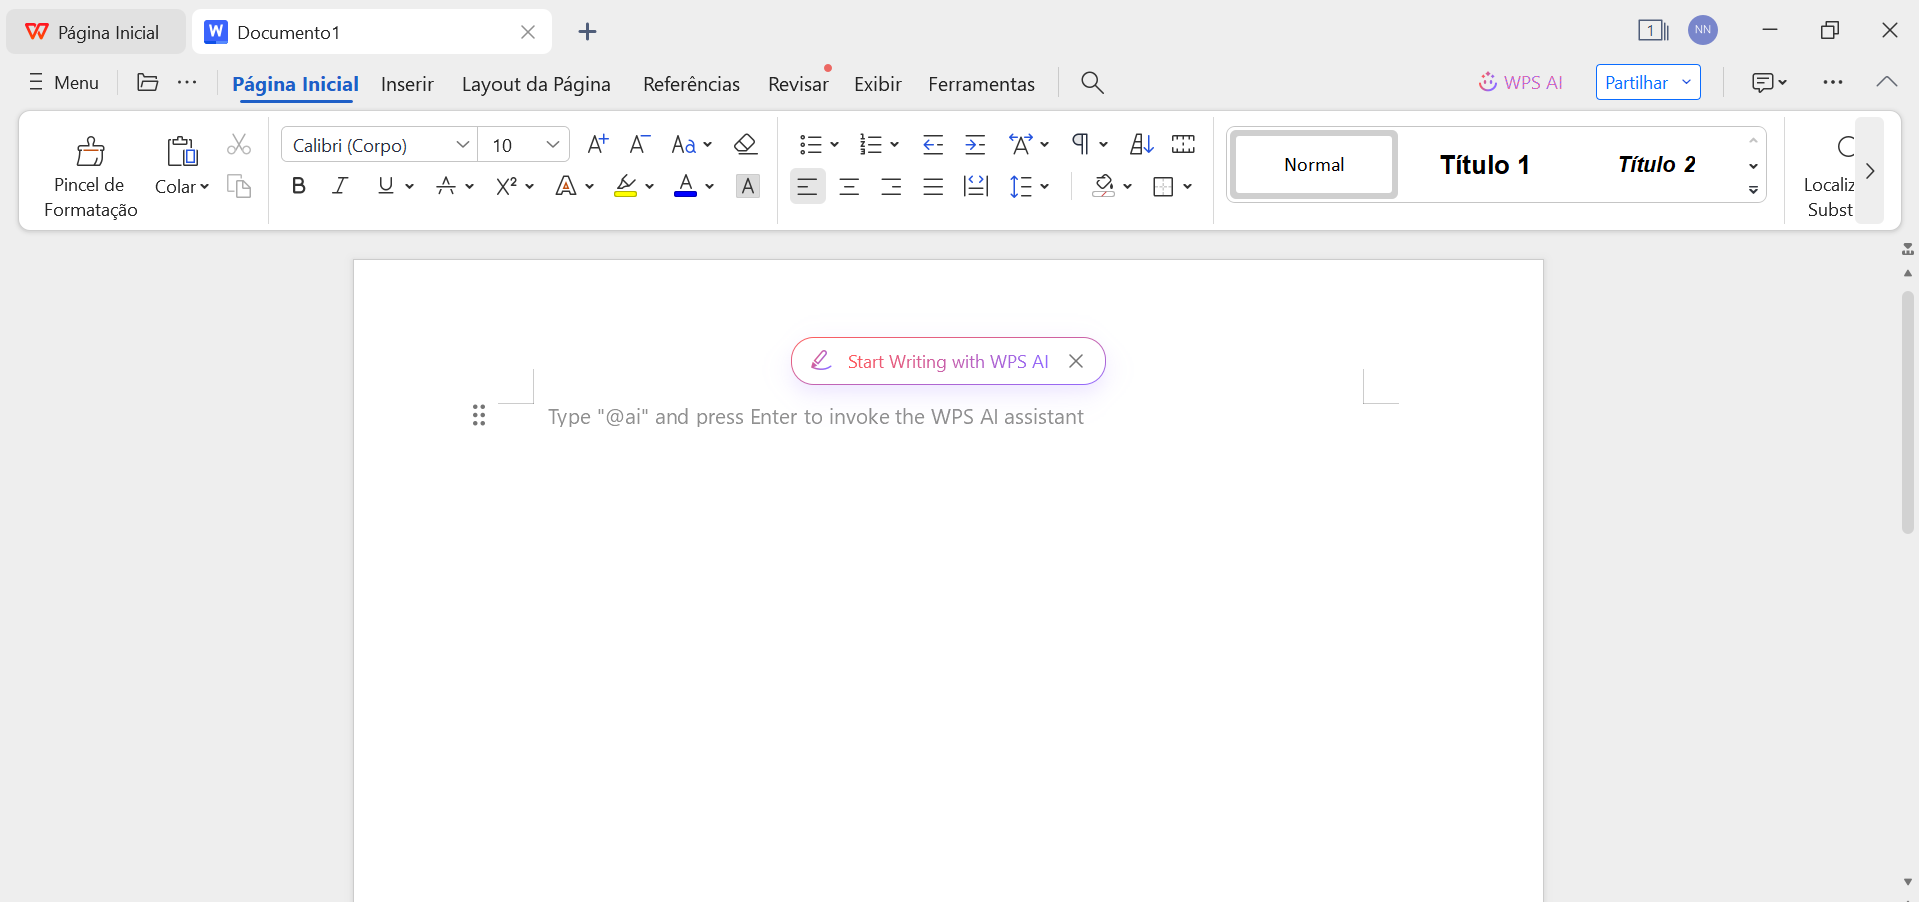Image resolution: width=1919 pixels, height=902 pixels.
Task: Click the open folder icon
Action: click(147, 82)
